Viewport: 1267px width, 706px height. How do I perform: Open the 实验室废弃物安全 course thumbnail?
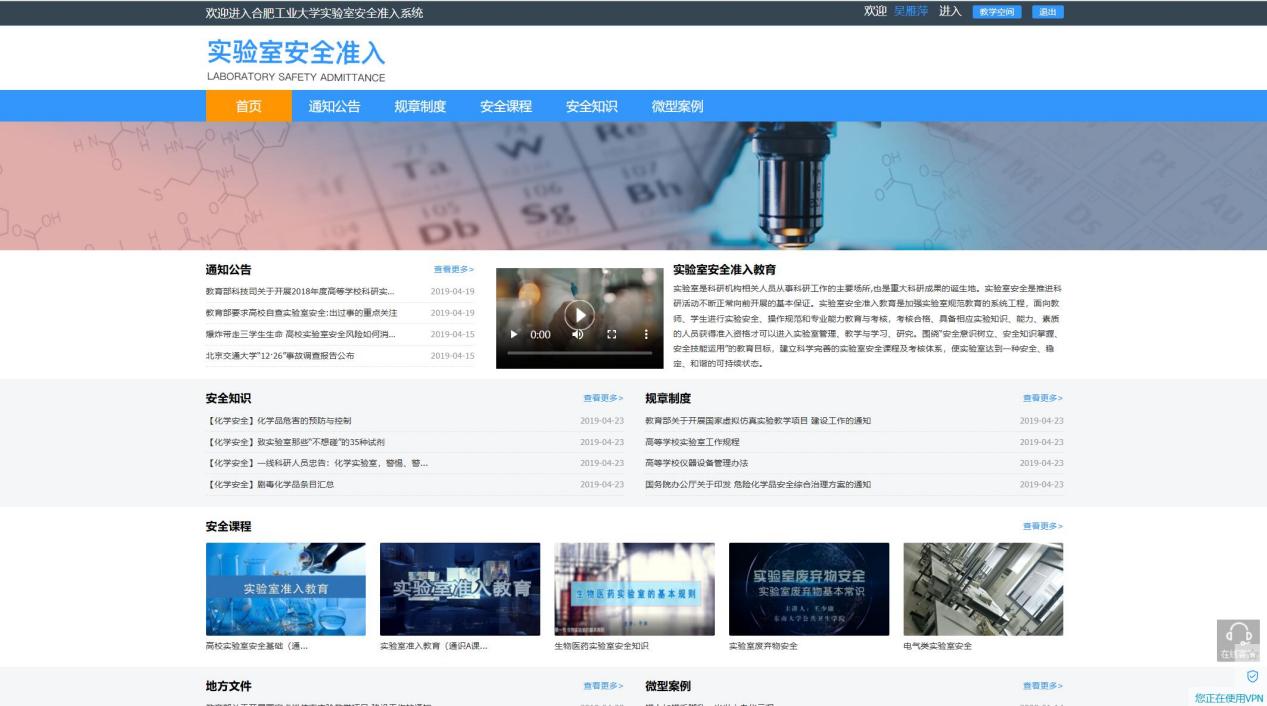coord(808,589)
